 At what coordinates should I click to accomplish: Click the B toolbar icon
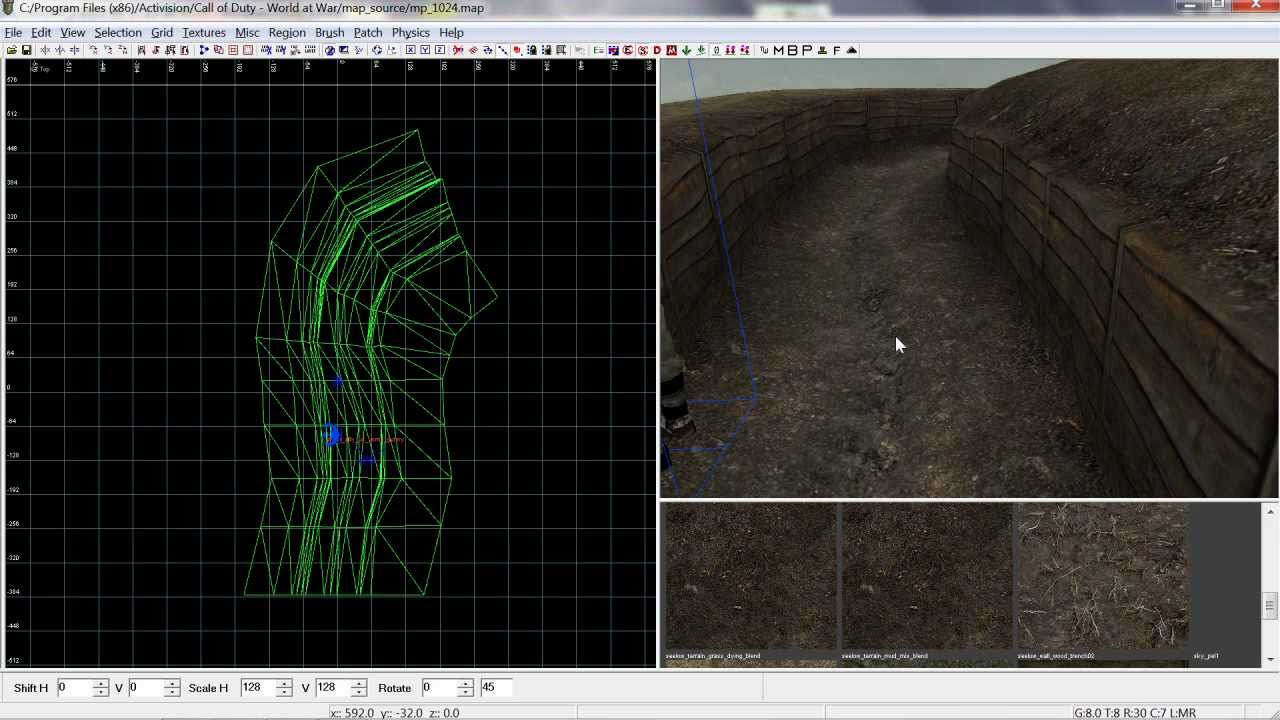tap(792, 50)
